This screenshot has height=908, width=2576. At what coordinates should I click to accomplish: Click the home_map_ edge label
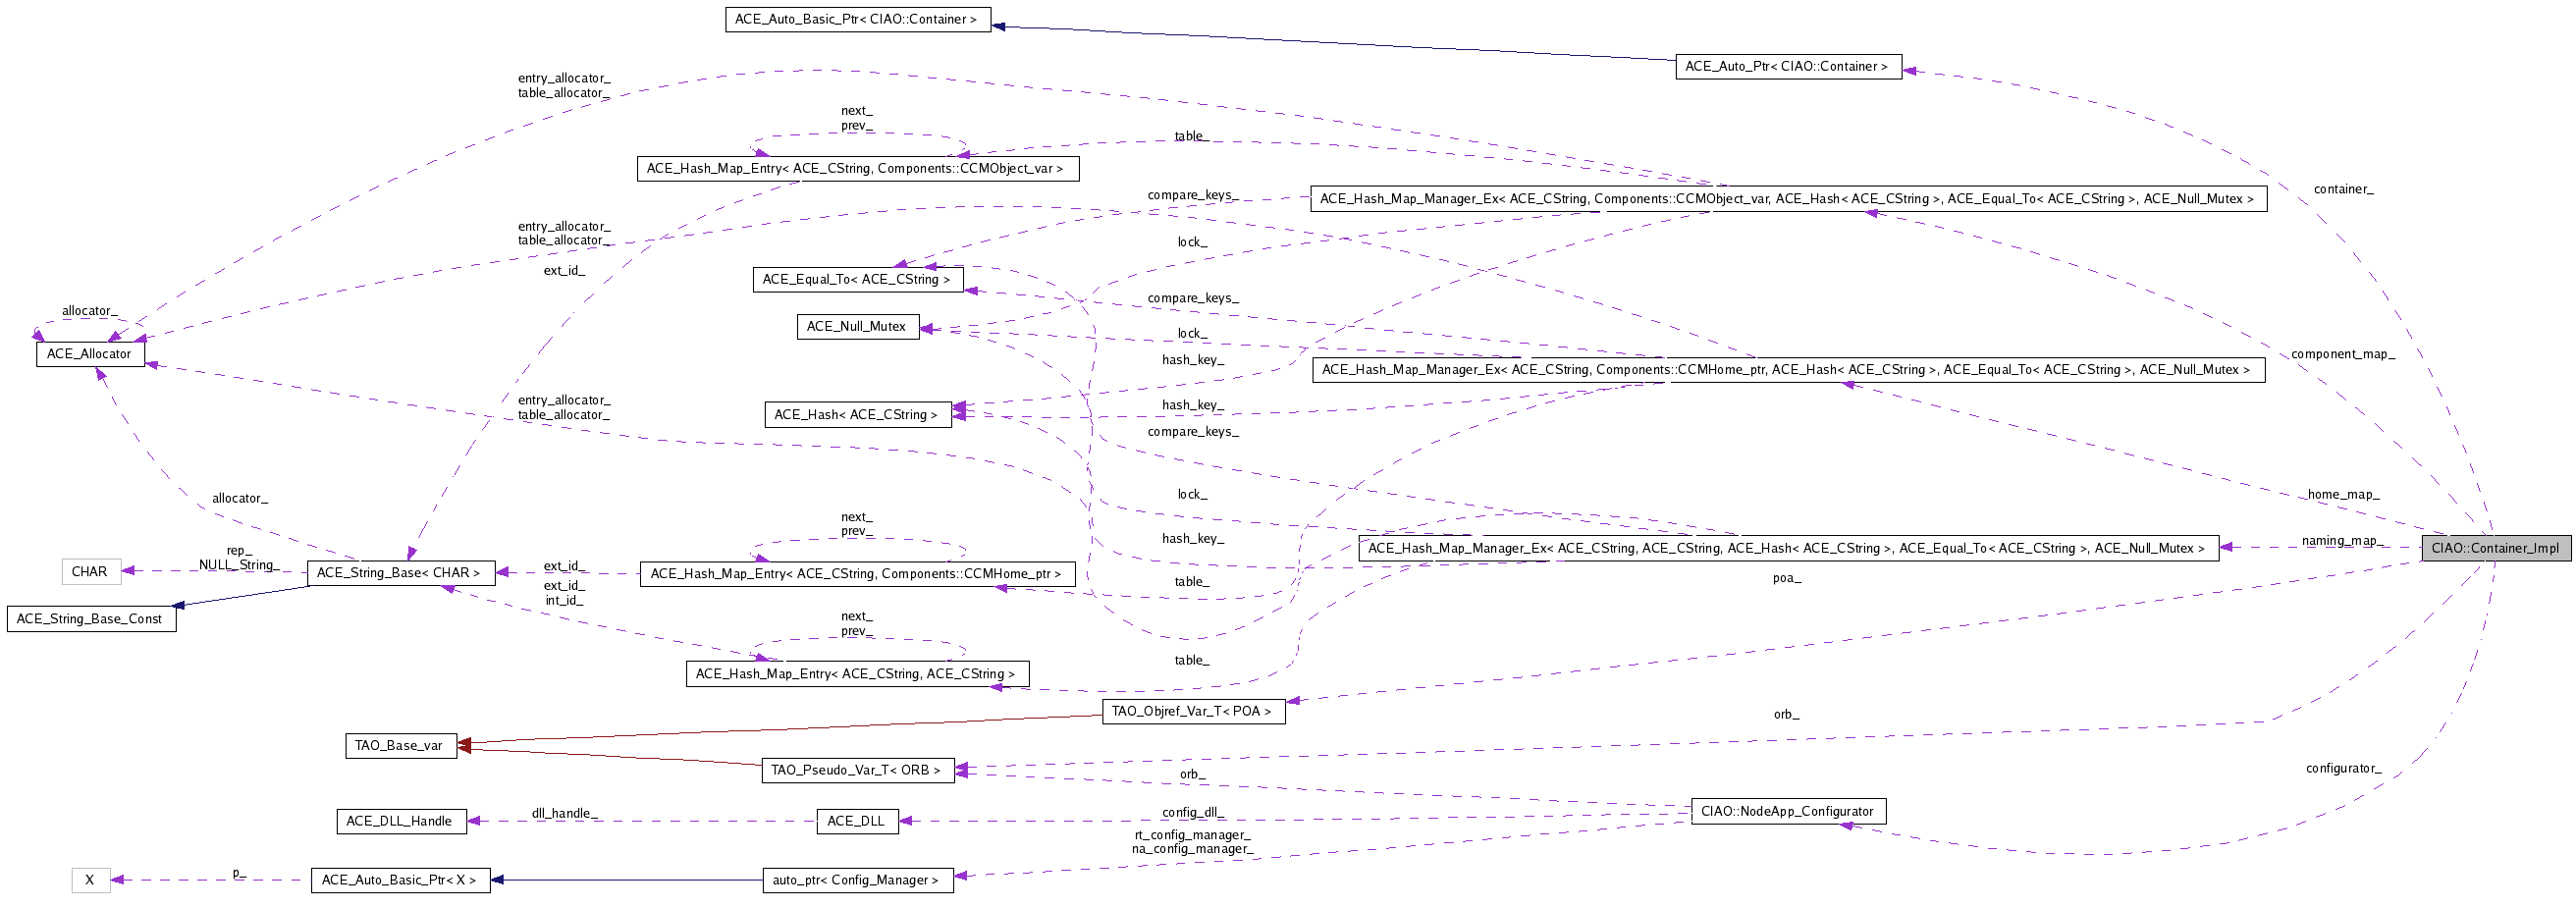[2343, 495]
